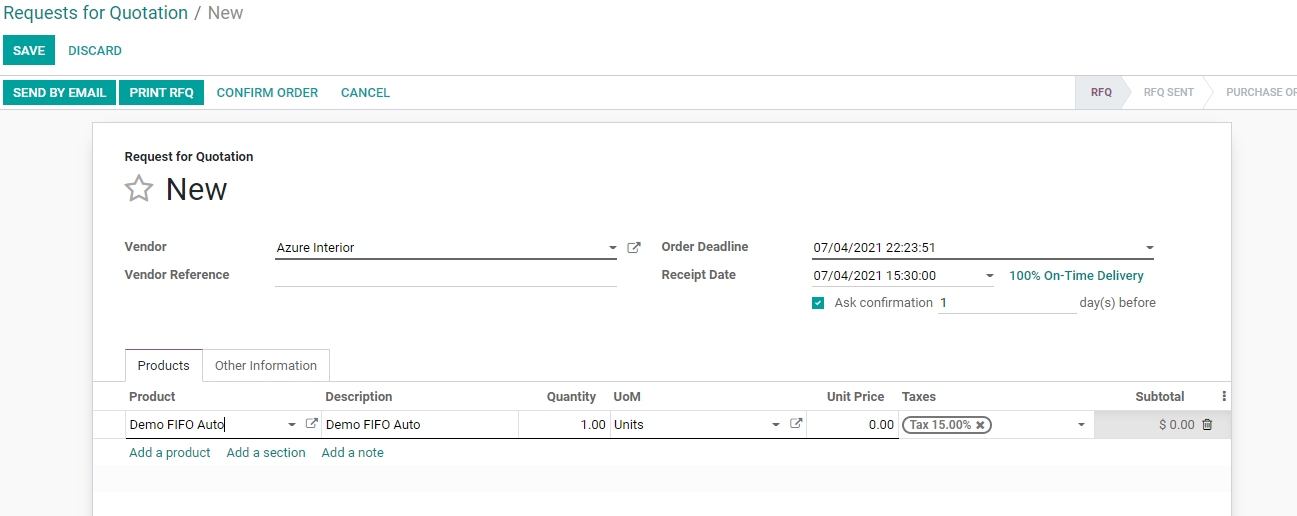Switch to the Other Information tab
The width and height of the screenshot is (1297, 516).
click(x=266, y=365)
